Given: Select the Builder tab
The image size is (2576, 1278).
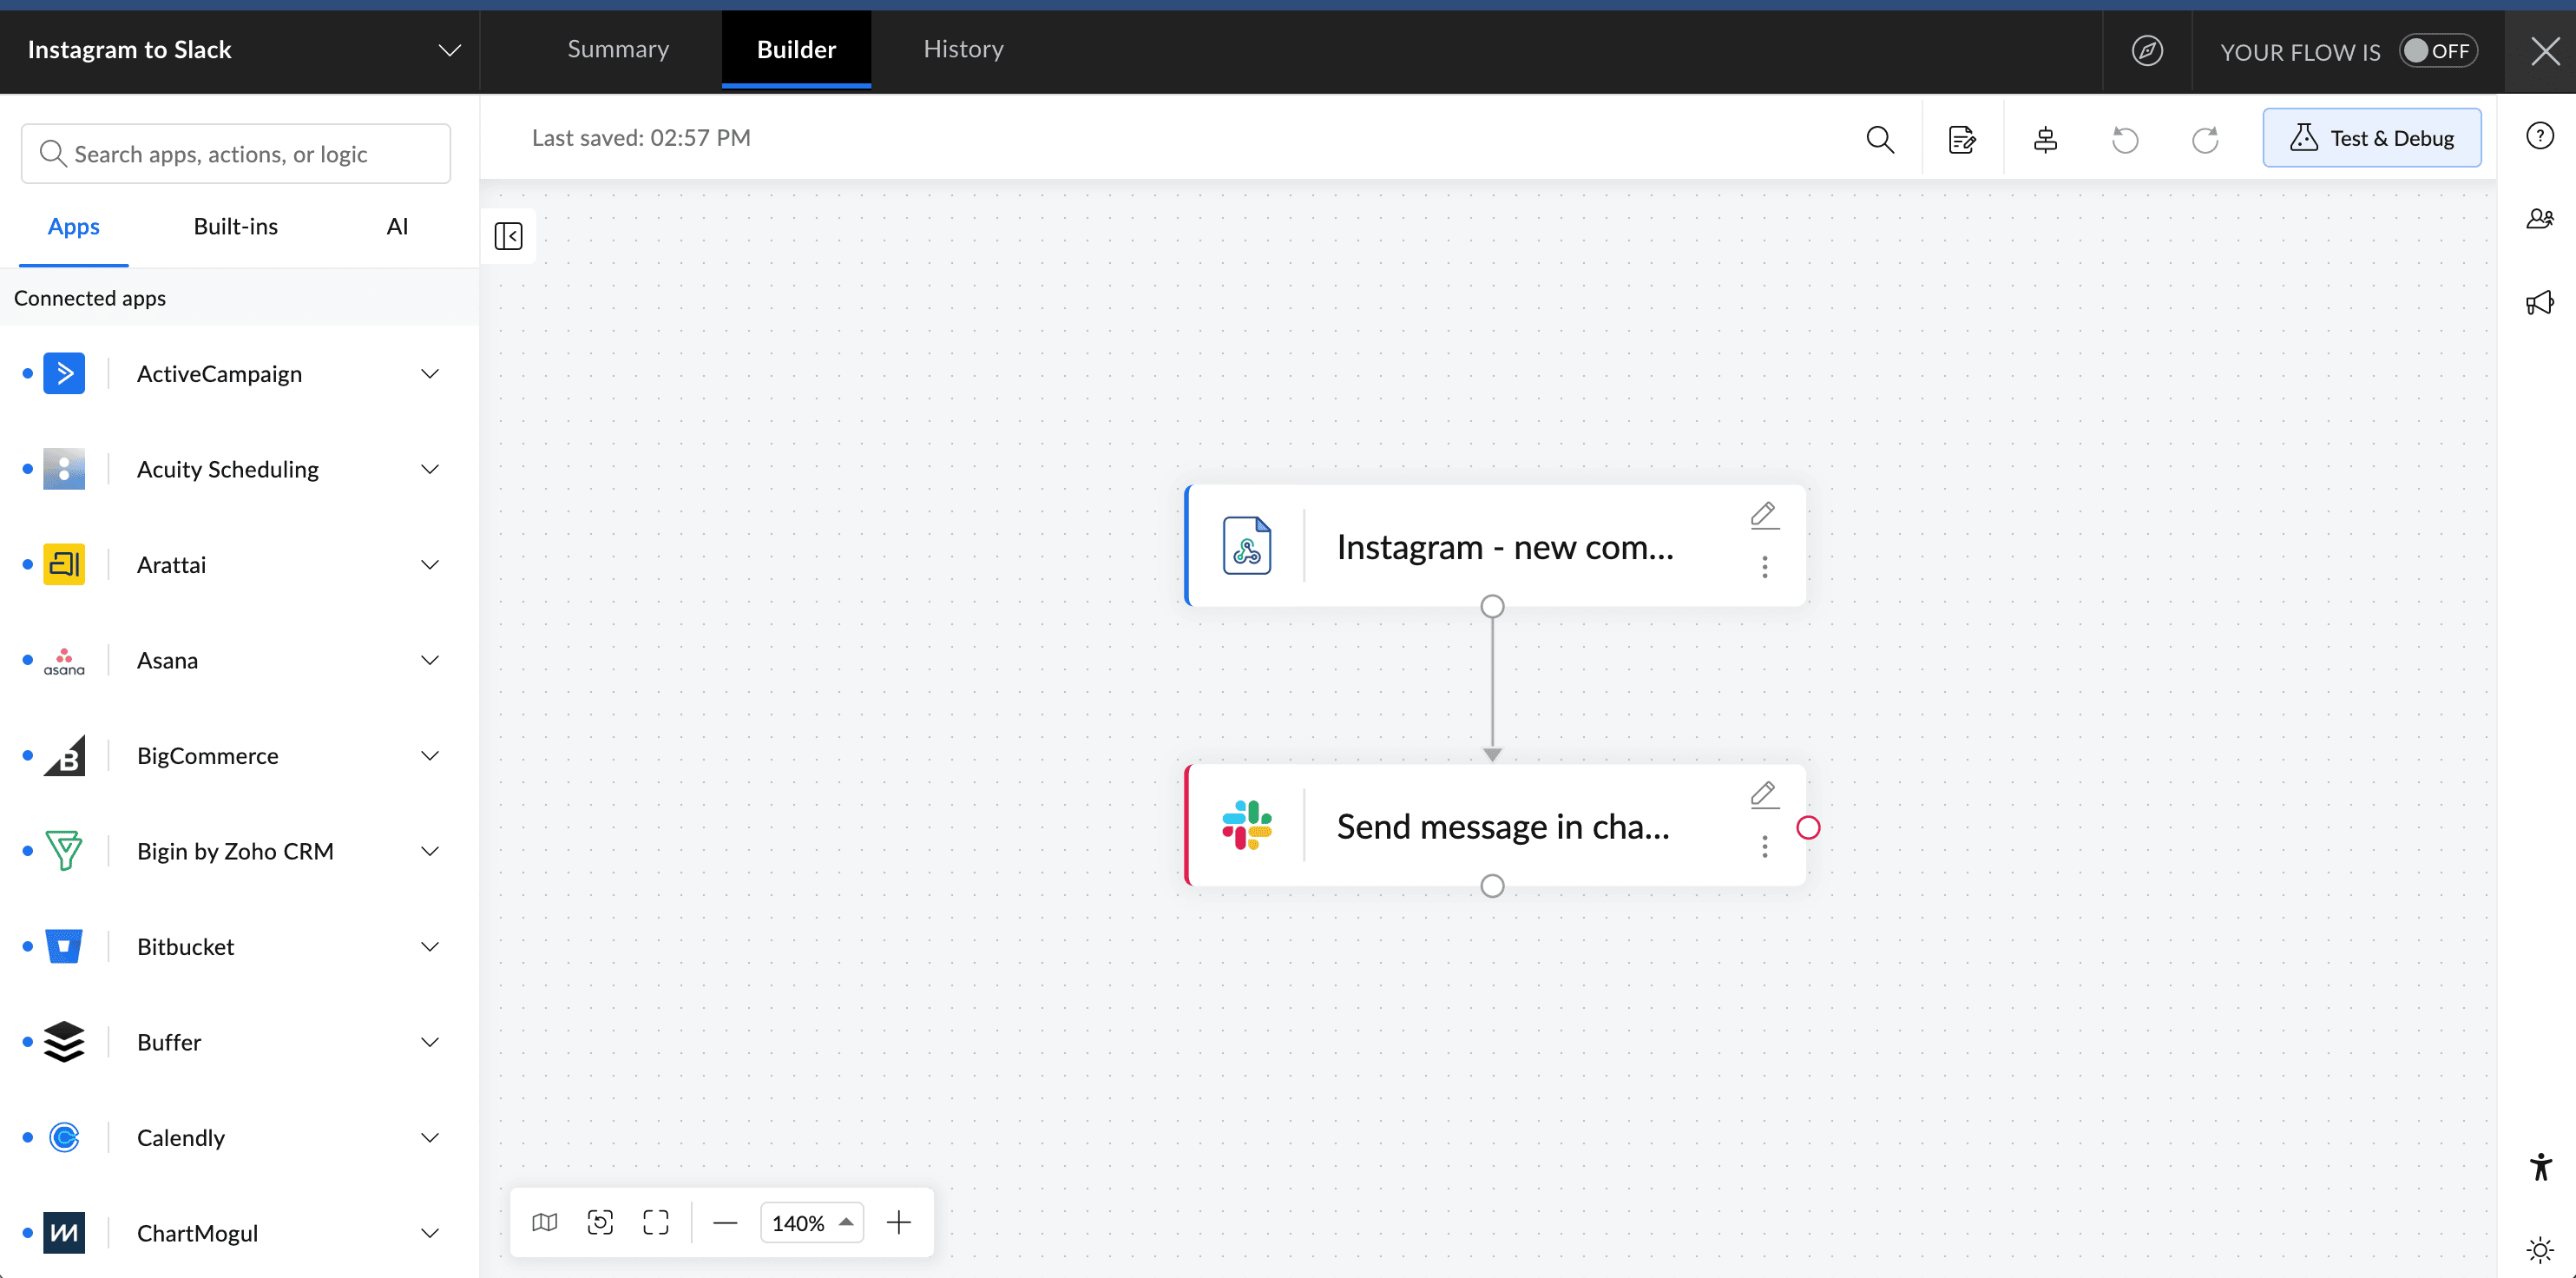Looking at the screenshot, I should (x=796, y=50).
